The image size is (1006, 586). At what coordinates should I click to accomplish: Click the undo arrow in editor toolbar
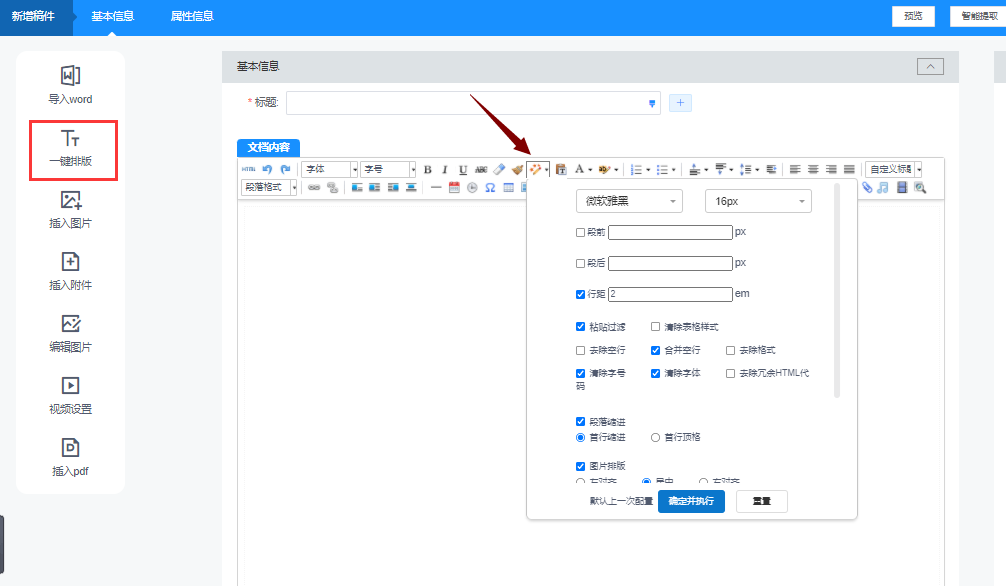(267, 170)
